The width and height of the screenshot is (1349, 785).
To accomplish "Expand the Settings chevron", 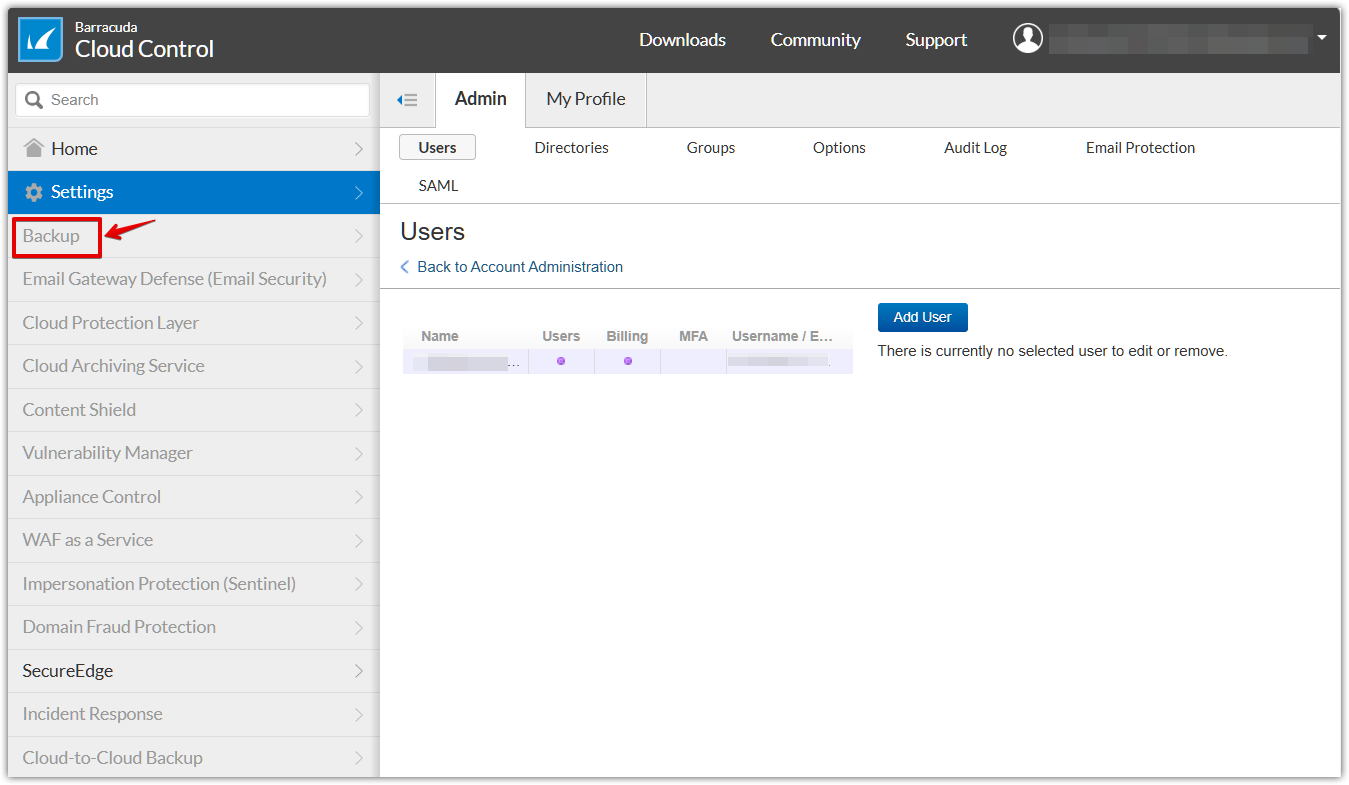I will tap(359, 192).
